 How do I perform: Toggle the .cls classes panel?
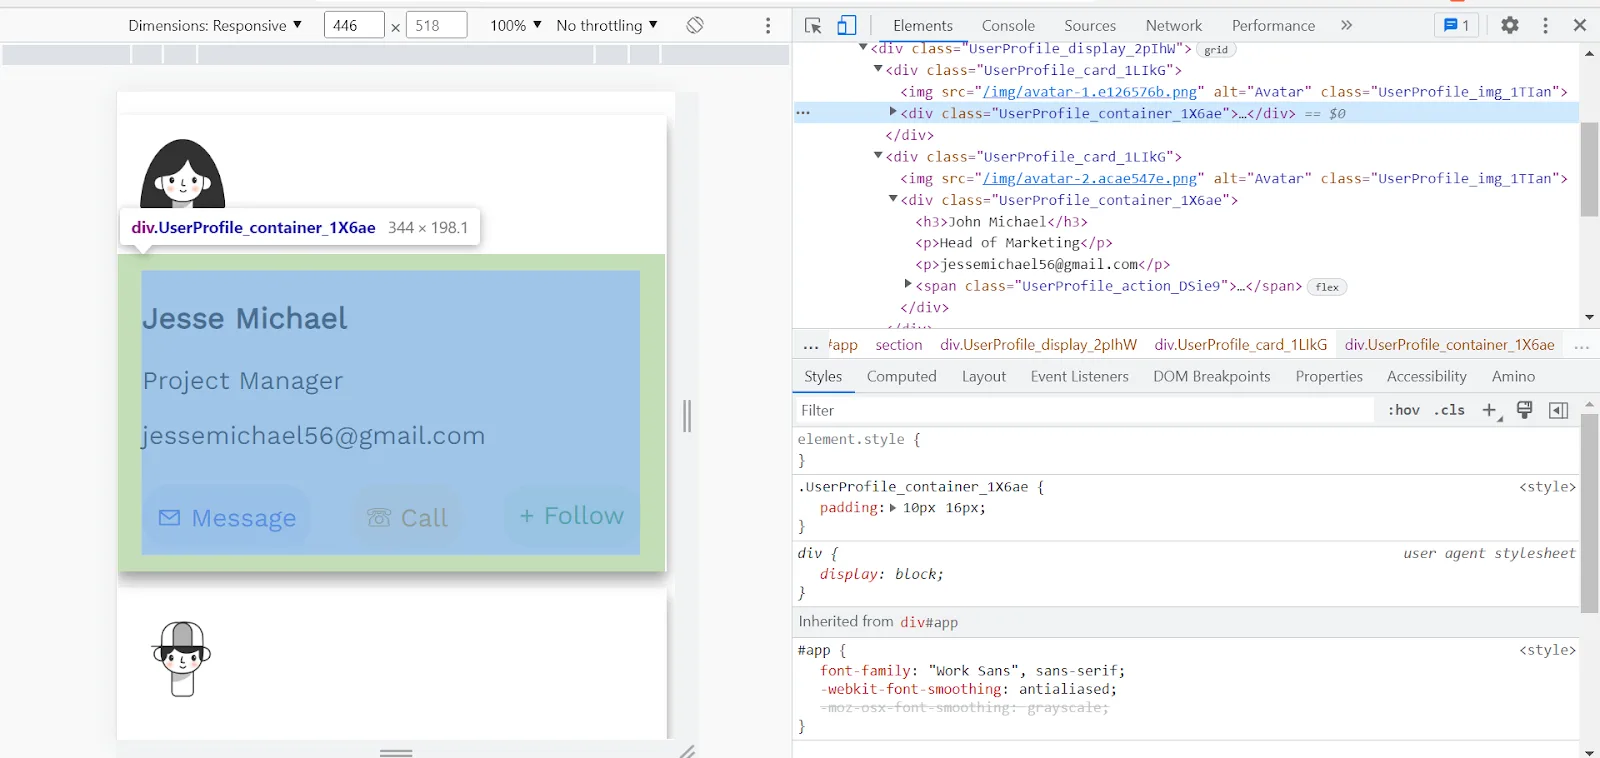(1449, 410)
